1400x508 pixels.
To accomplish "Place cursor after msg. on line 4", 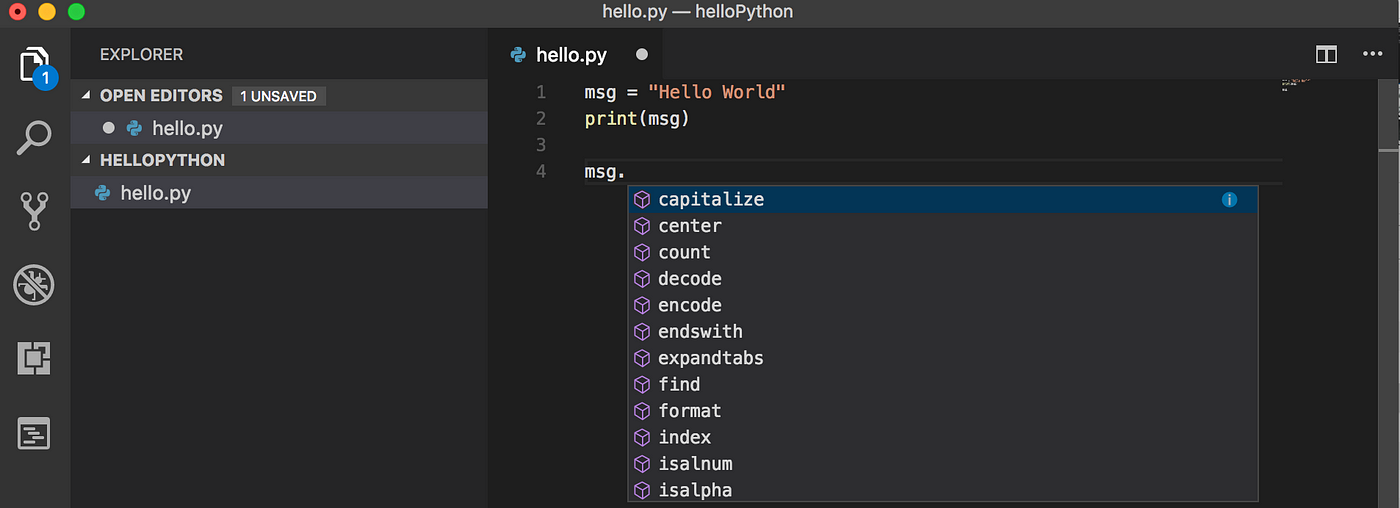I will pos(627,172).
